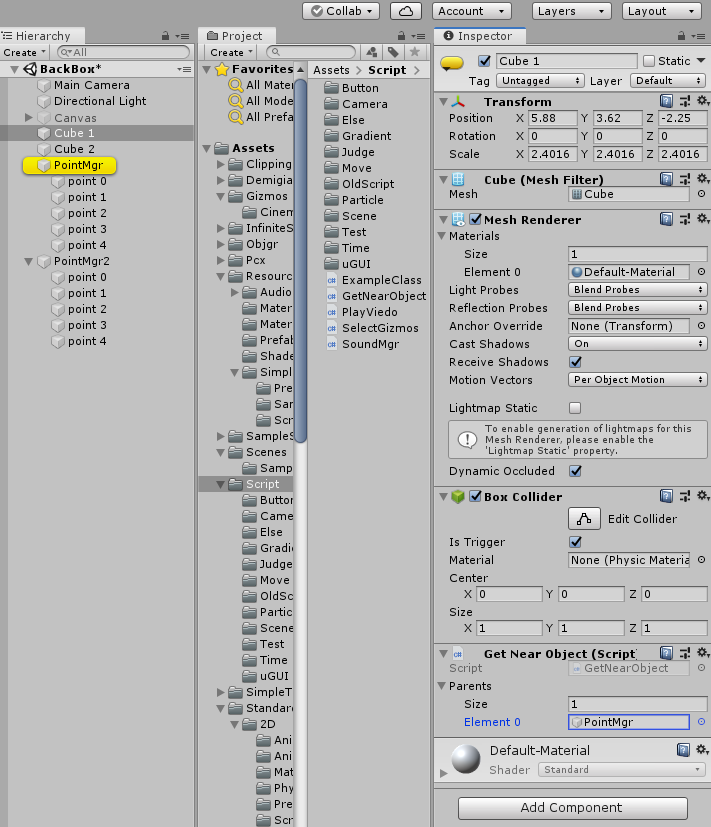Click the Add Component button

coord(572,807)
